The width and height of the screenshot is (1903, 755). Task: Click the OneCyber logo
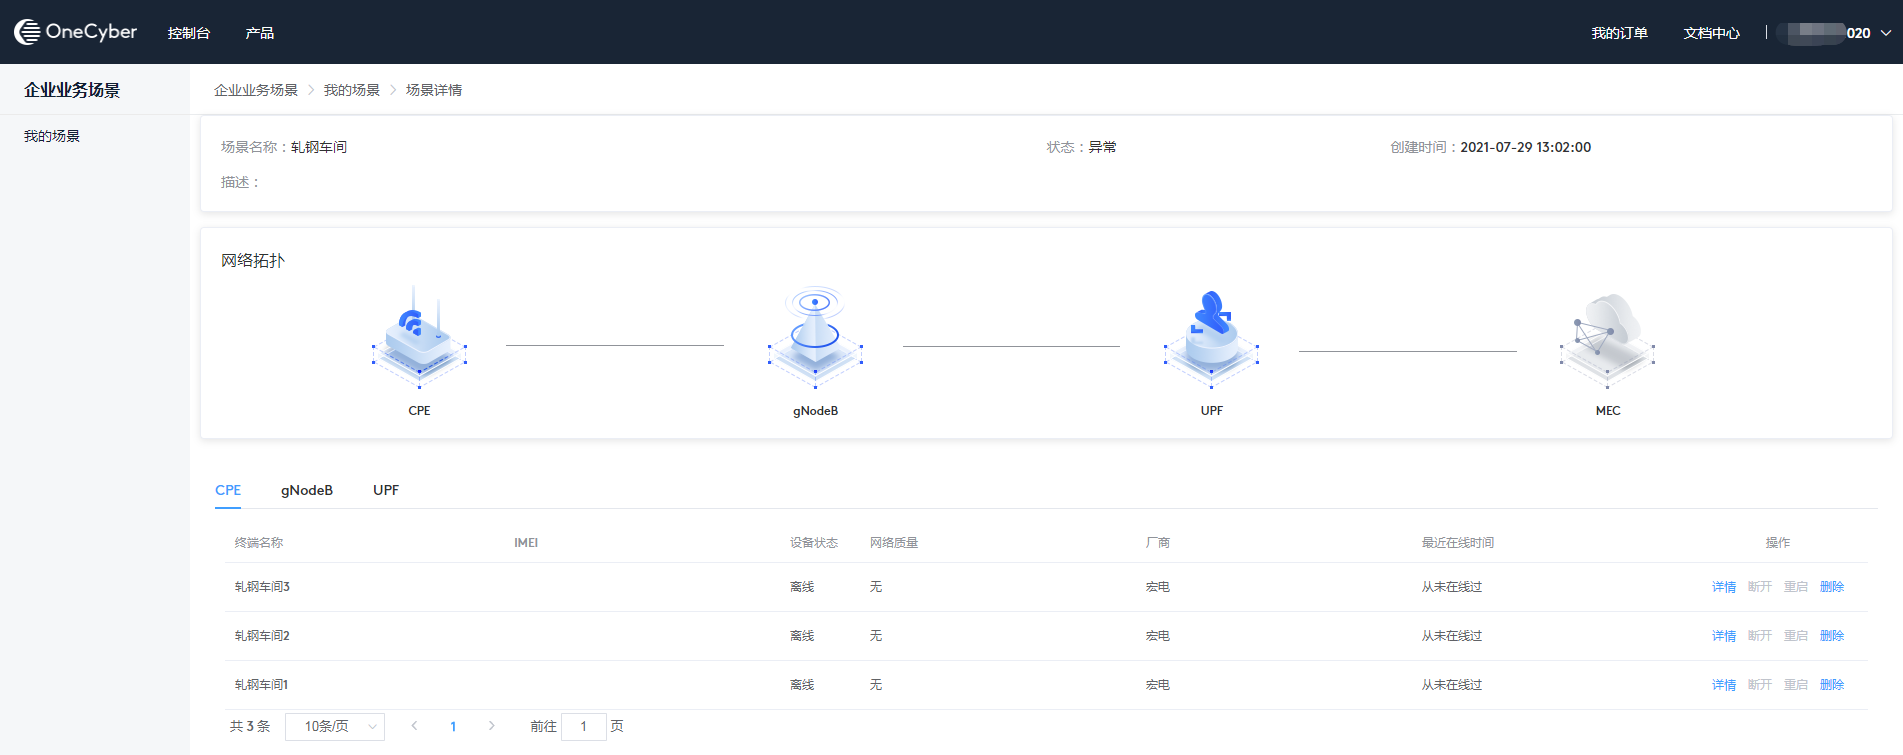pyautogui.click(x=76, y=32)
